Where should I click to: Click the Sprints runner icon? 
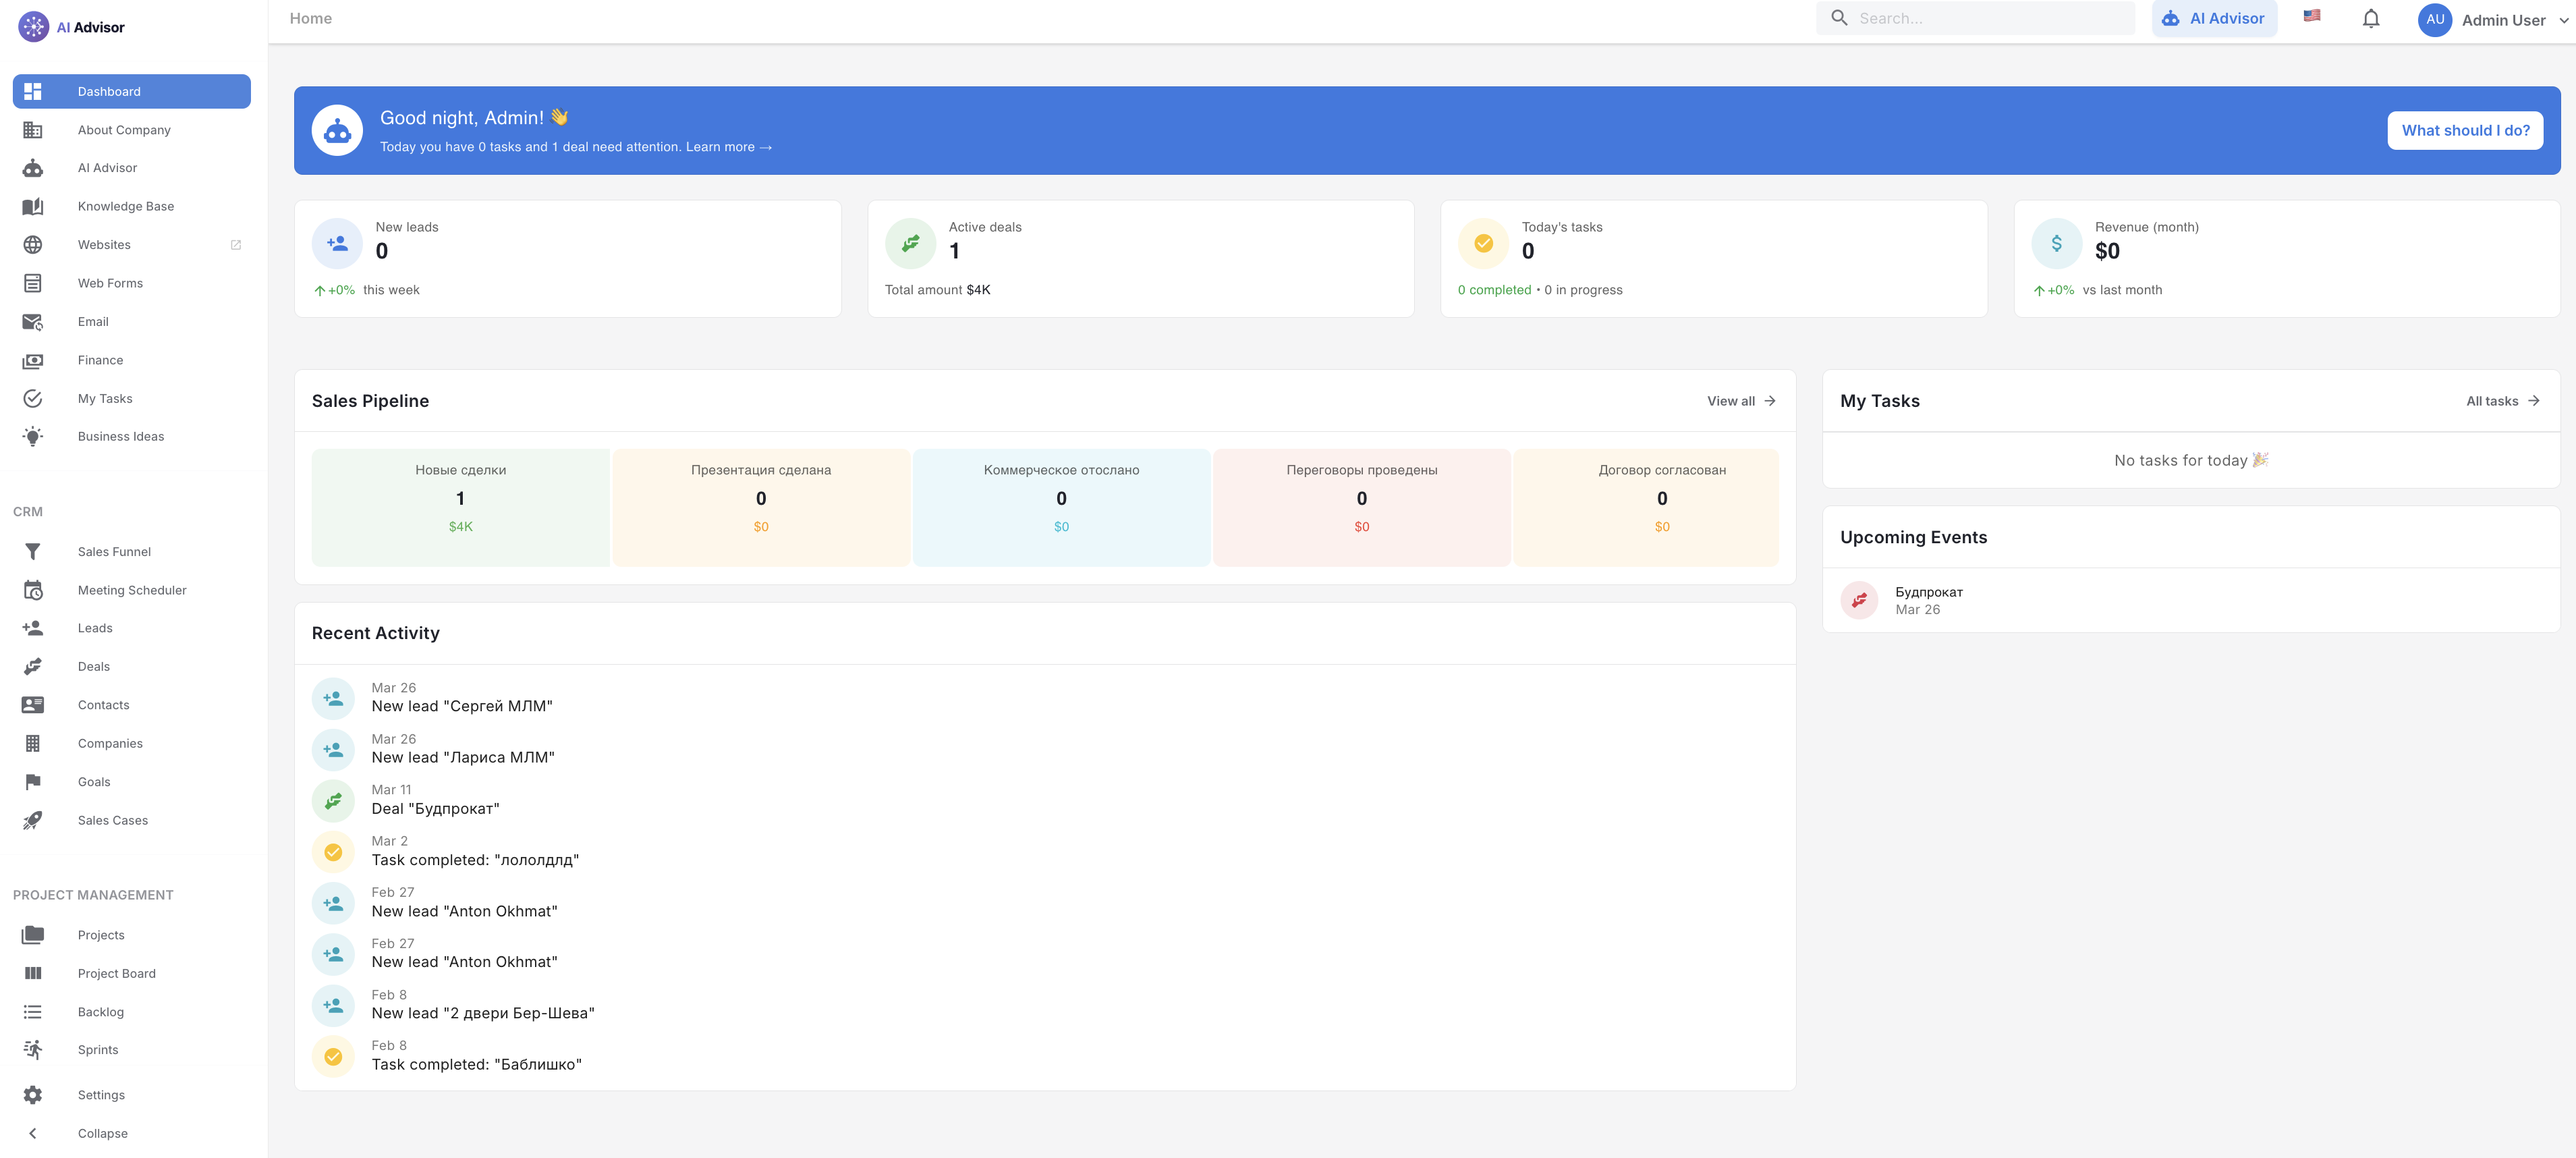[x=33, y=1049]
